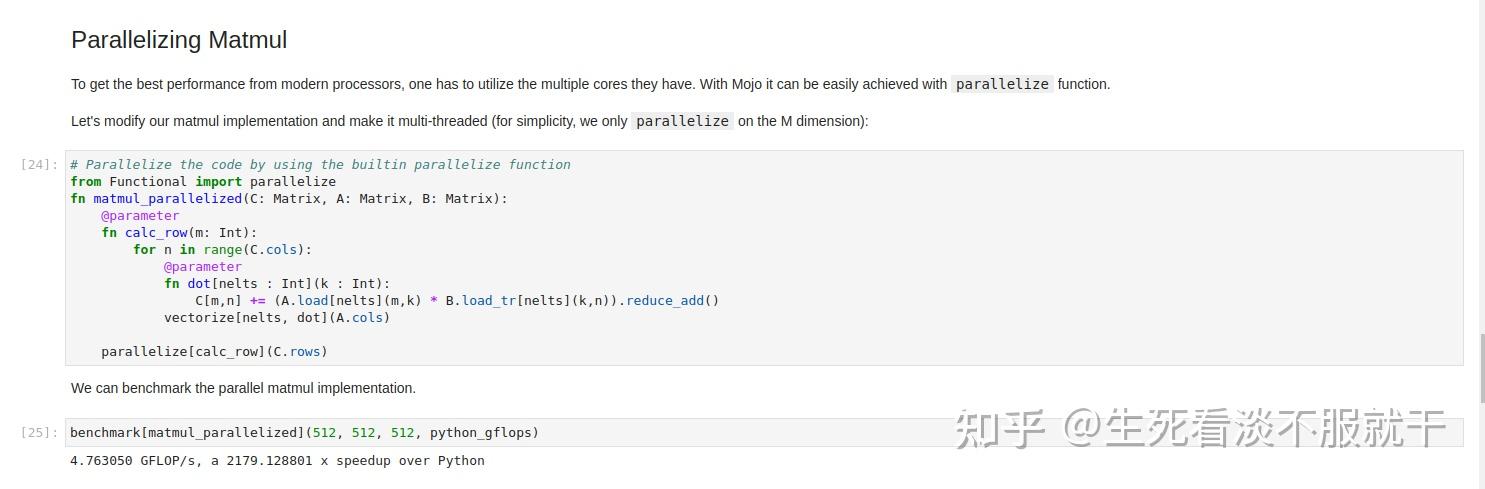Viewport: 1485px width, 489px height.
Task: Click the "parallelize[calc_row](C.rows)" line
Action: tap(214, 352)
